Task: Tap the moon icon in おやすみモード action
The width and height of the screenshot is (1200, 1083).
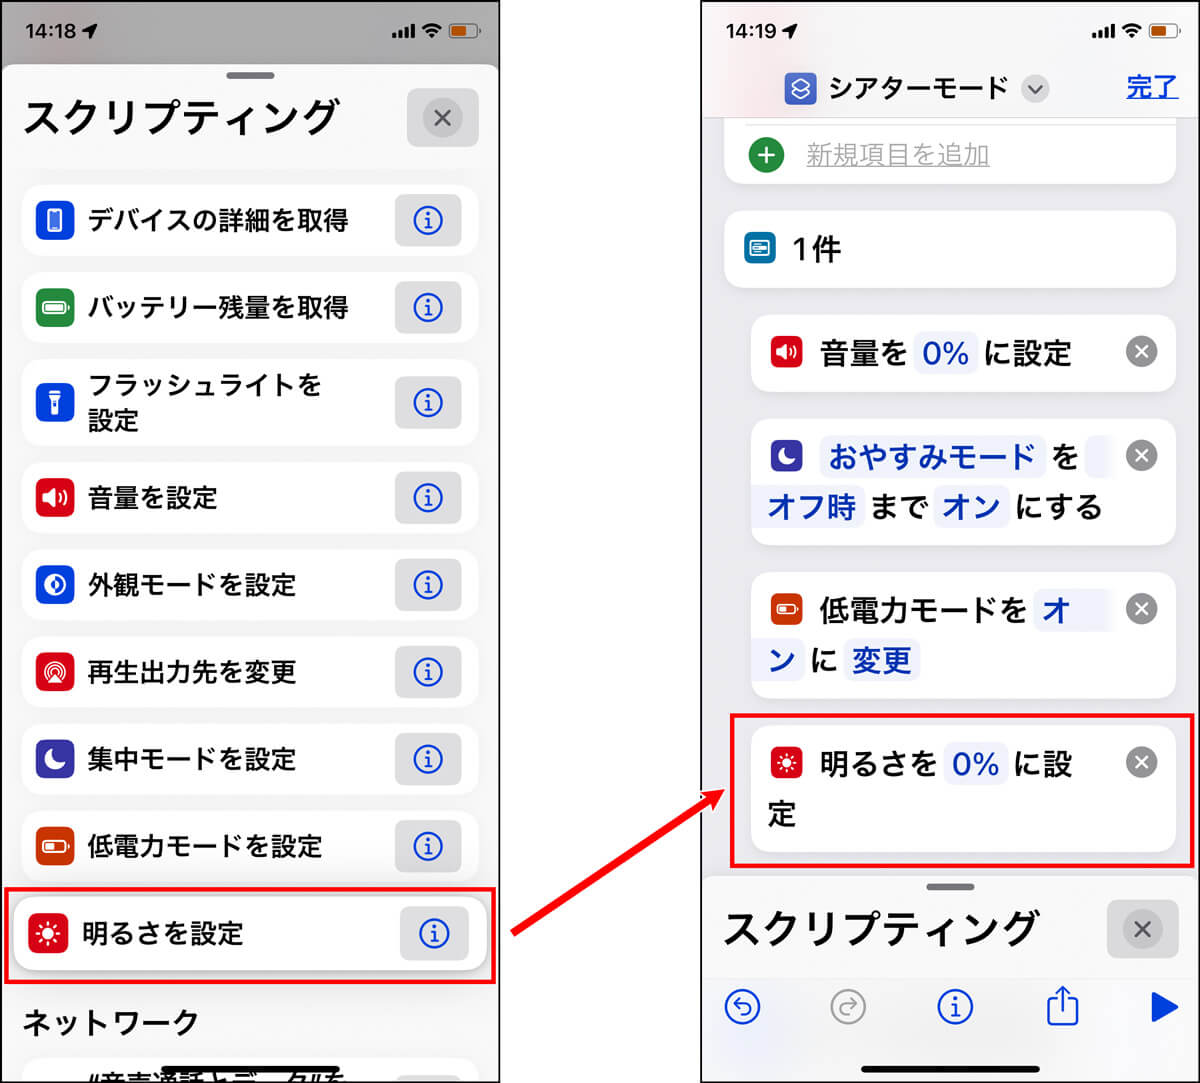Action: (x=786, y=456)
